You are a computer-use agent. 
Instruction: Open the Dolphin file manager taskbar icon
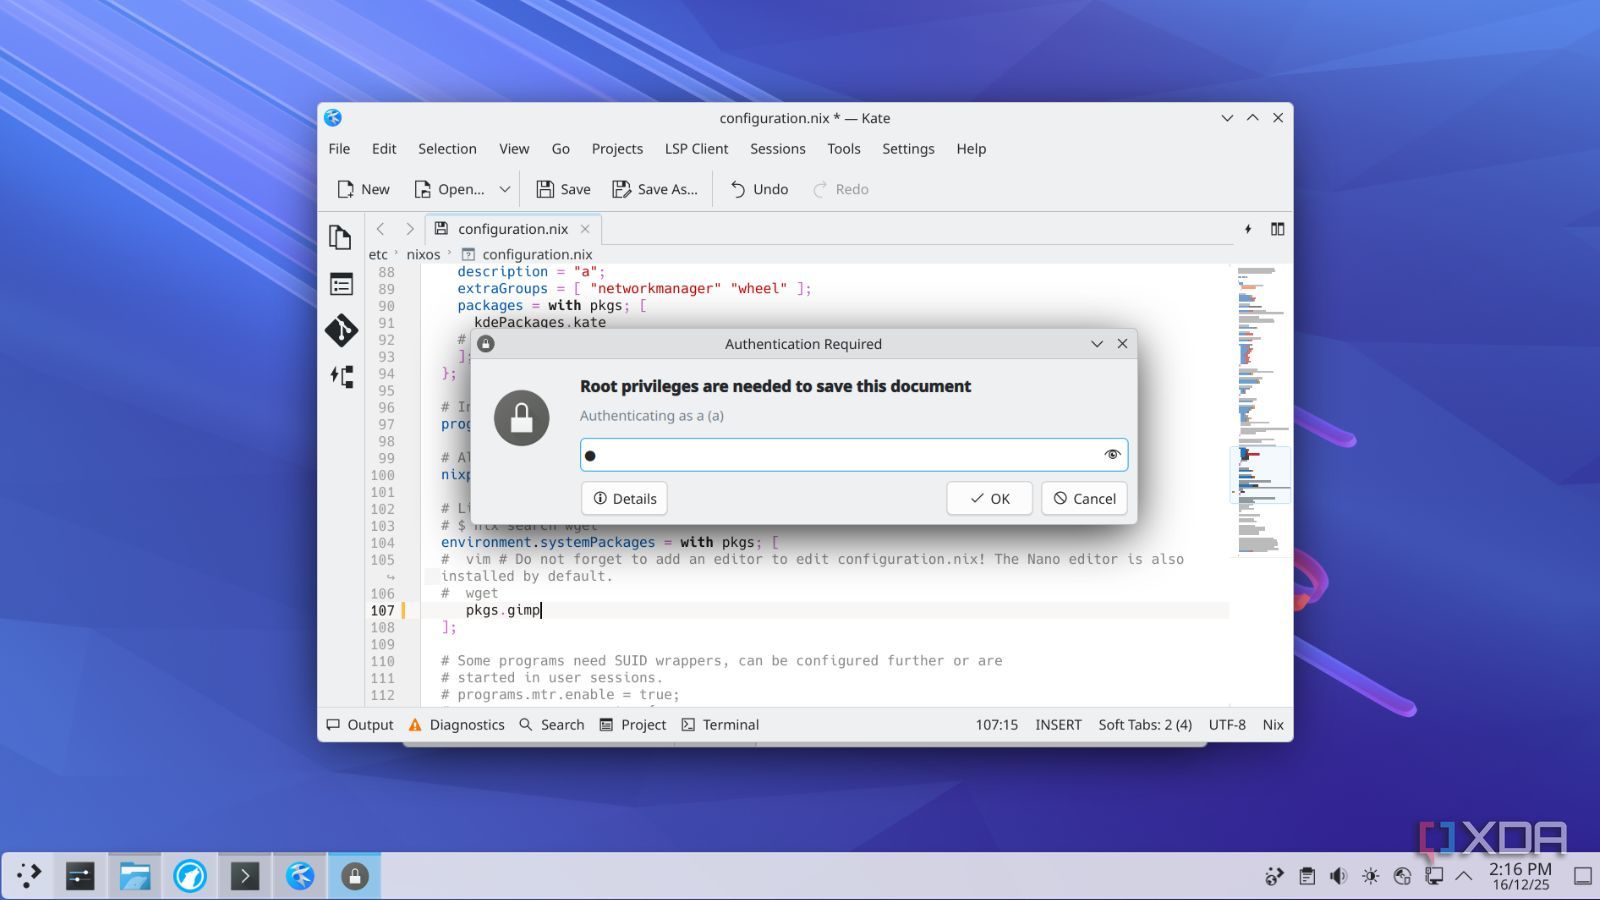point(135,876)
